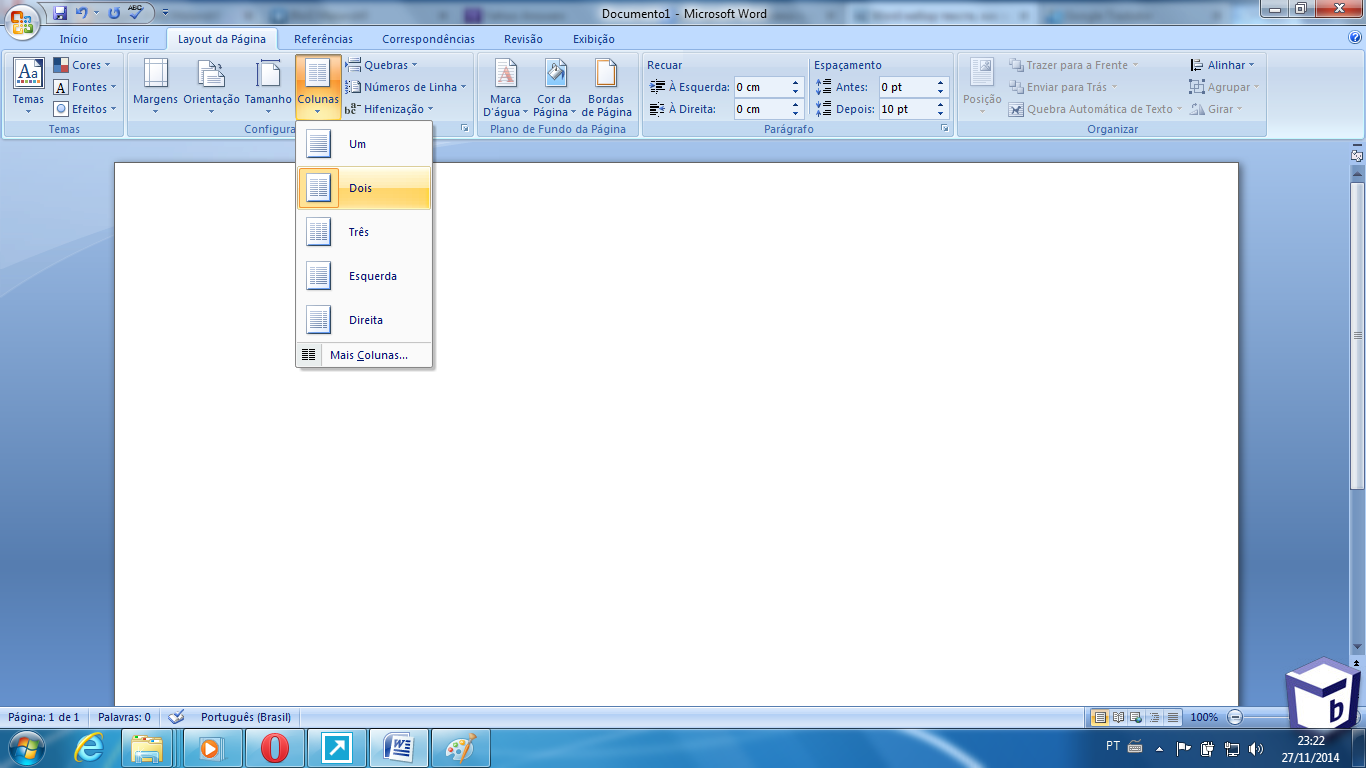Open Números de Linha dropdown
The image size is (1366, 768).
(406, 87)
